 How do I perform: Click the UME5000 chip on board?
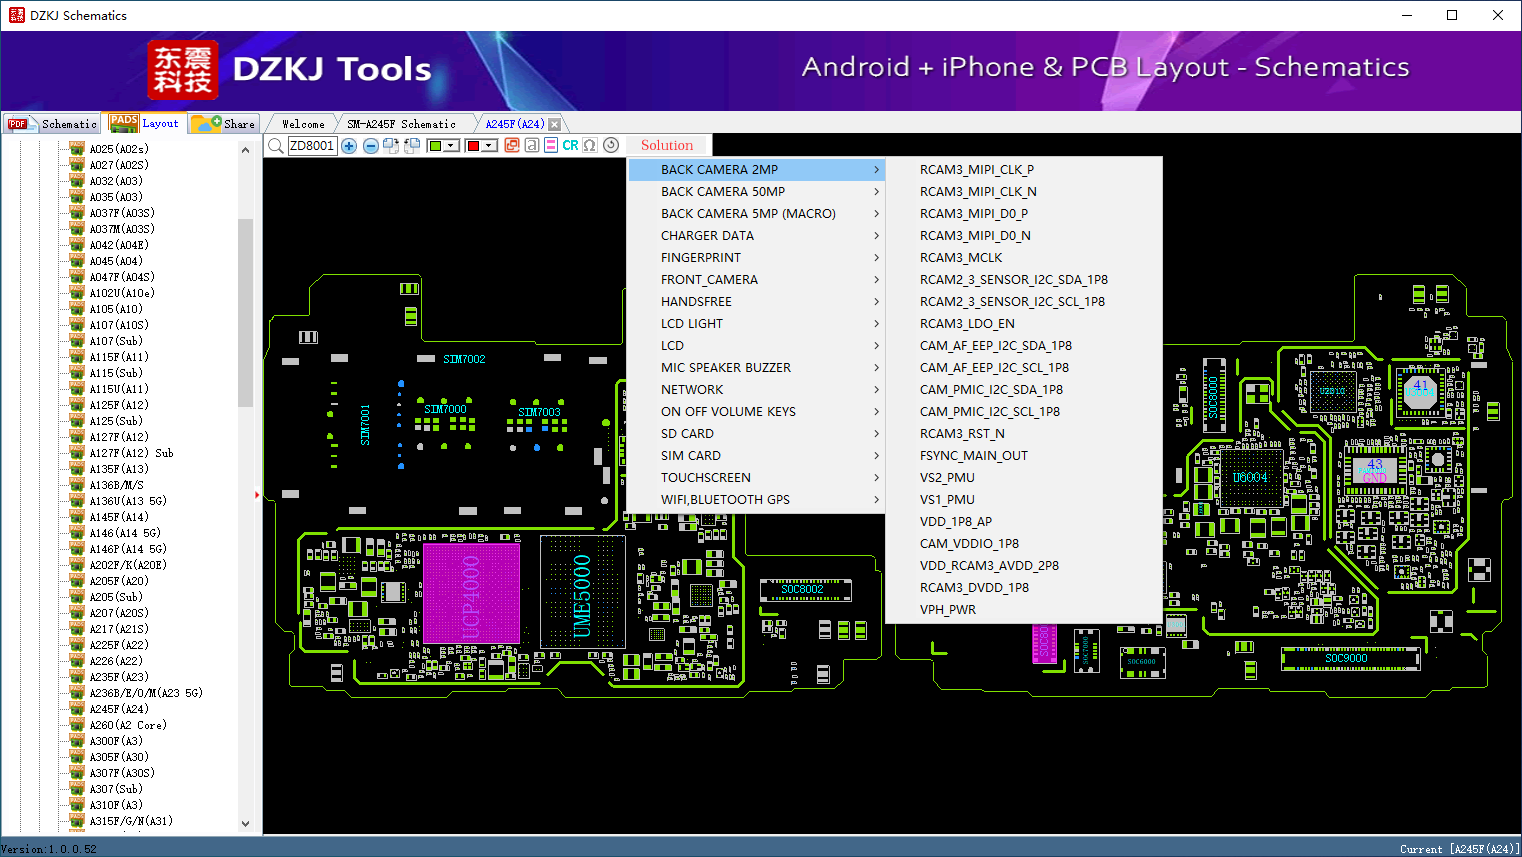click(x=582, y=592)
